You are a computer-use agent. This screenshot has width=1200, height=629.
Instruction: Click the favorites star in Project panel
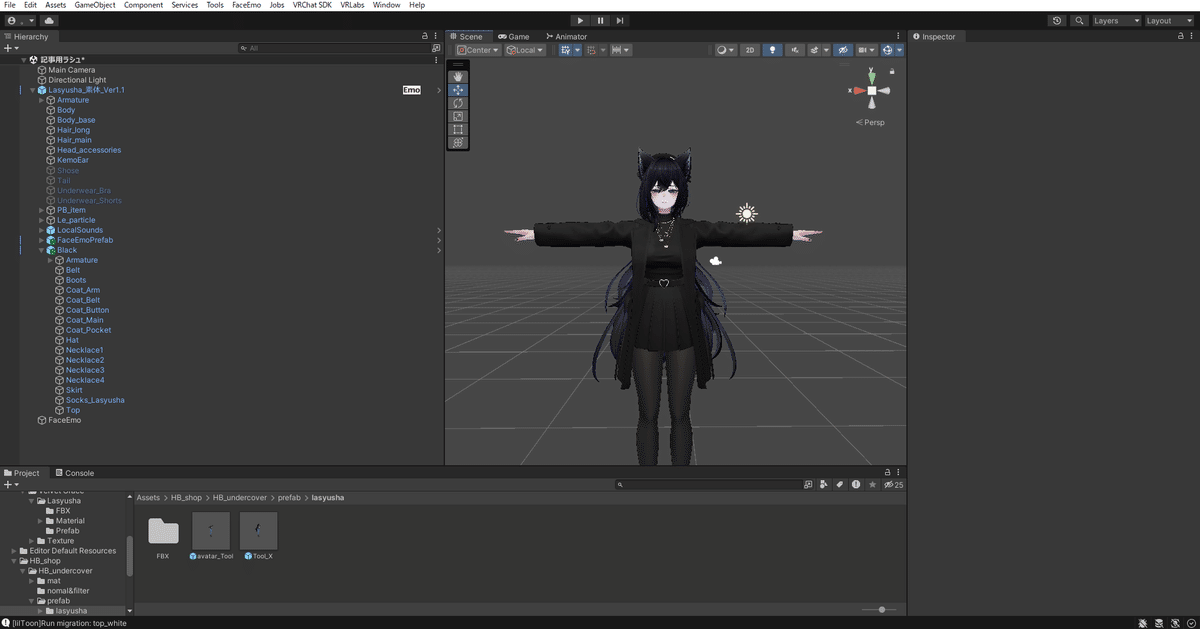coord(872,485)
